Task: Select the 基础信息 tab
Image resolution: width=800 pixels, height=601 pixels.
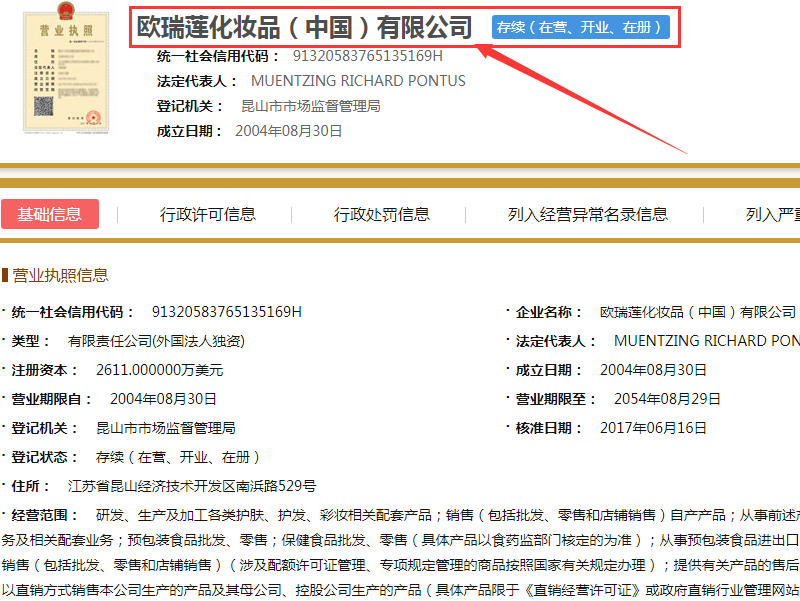Action: [50, 214]
